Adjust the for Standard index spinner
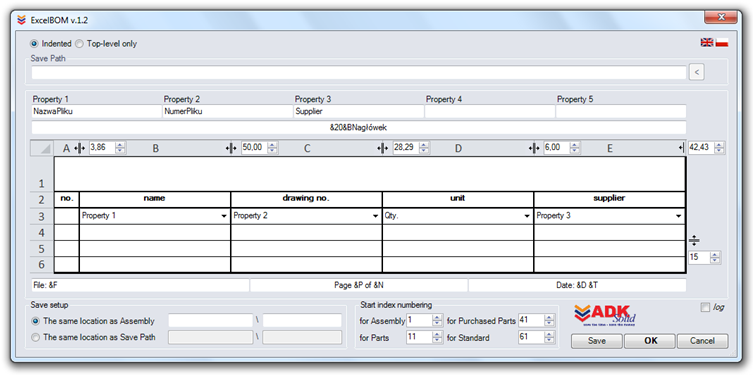 coord(550,337)
